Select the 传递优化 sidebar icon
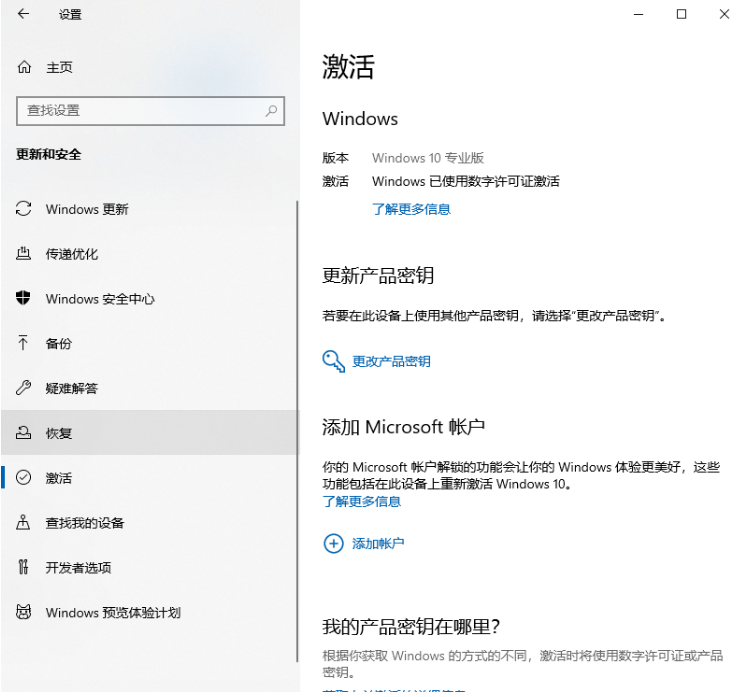Viewport: 745px width, 697px height. pos(24,254)
